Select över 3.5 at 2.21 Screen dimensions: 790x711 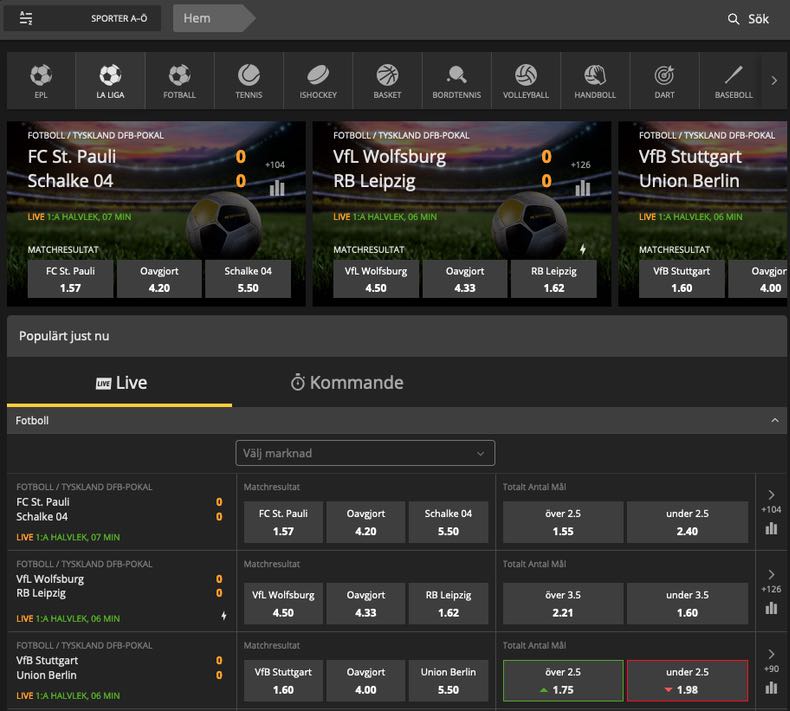click(563, 604)
